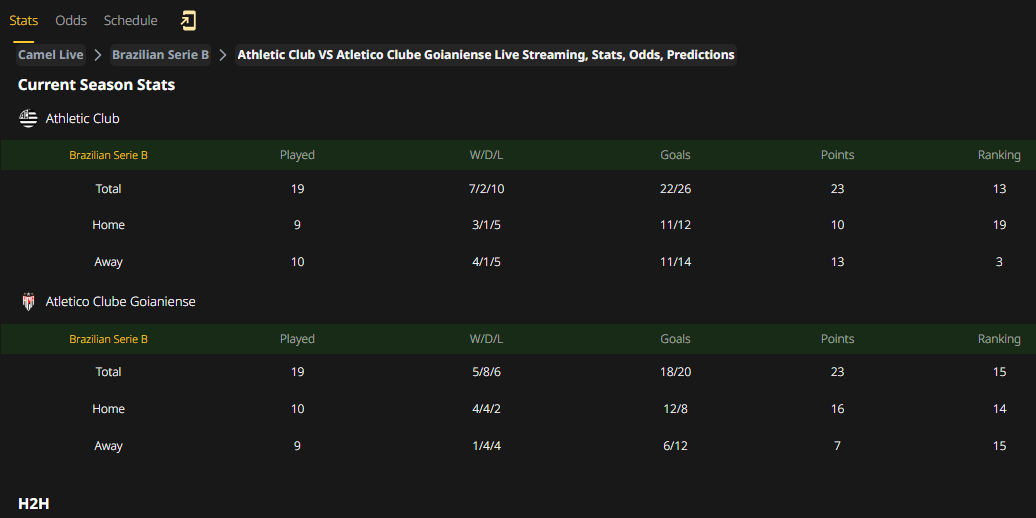Viewport: 1036px width, 518px height.
Task: Click the breadcrumb chevron after Brazilian Serie B
Action: pos(223,55)
